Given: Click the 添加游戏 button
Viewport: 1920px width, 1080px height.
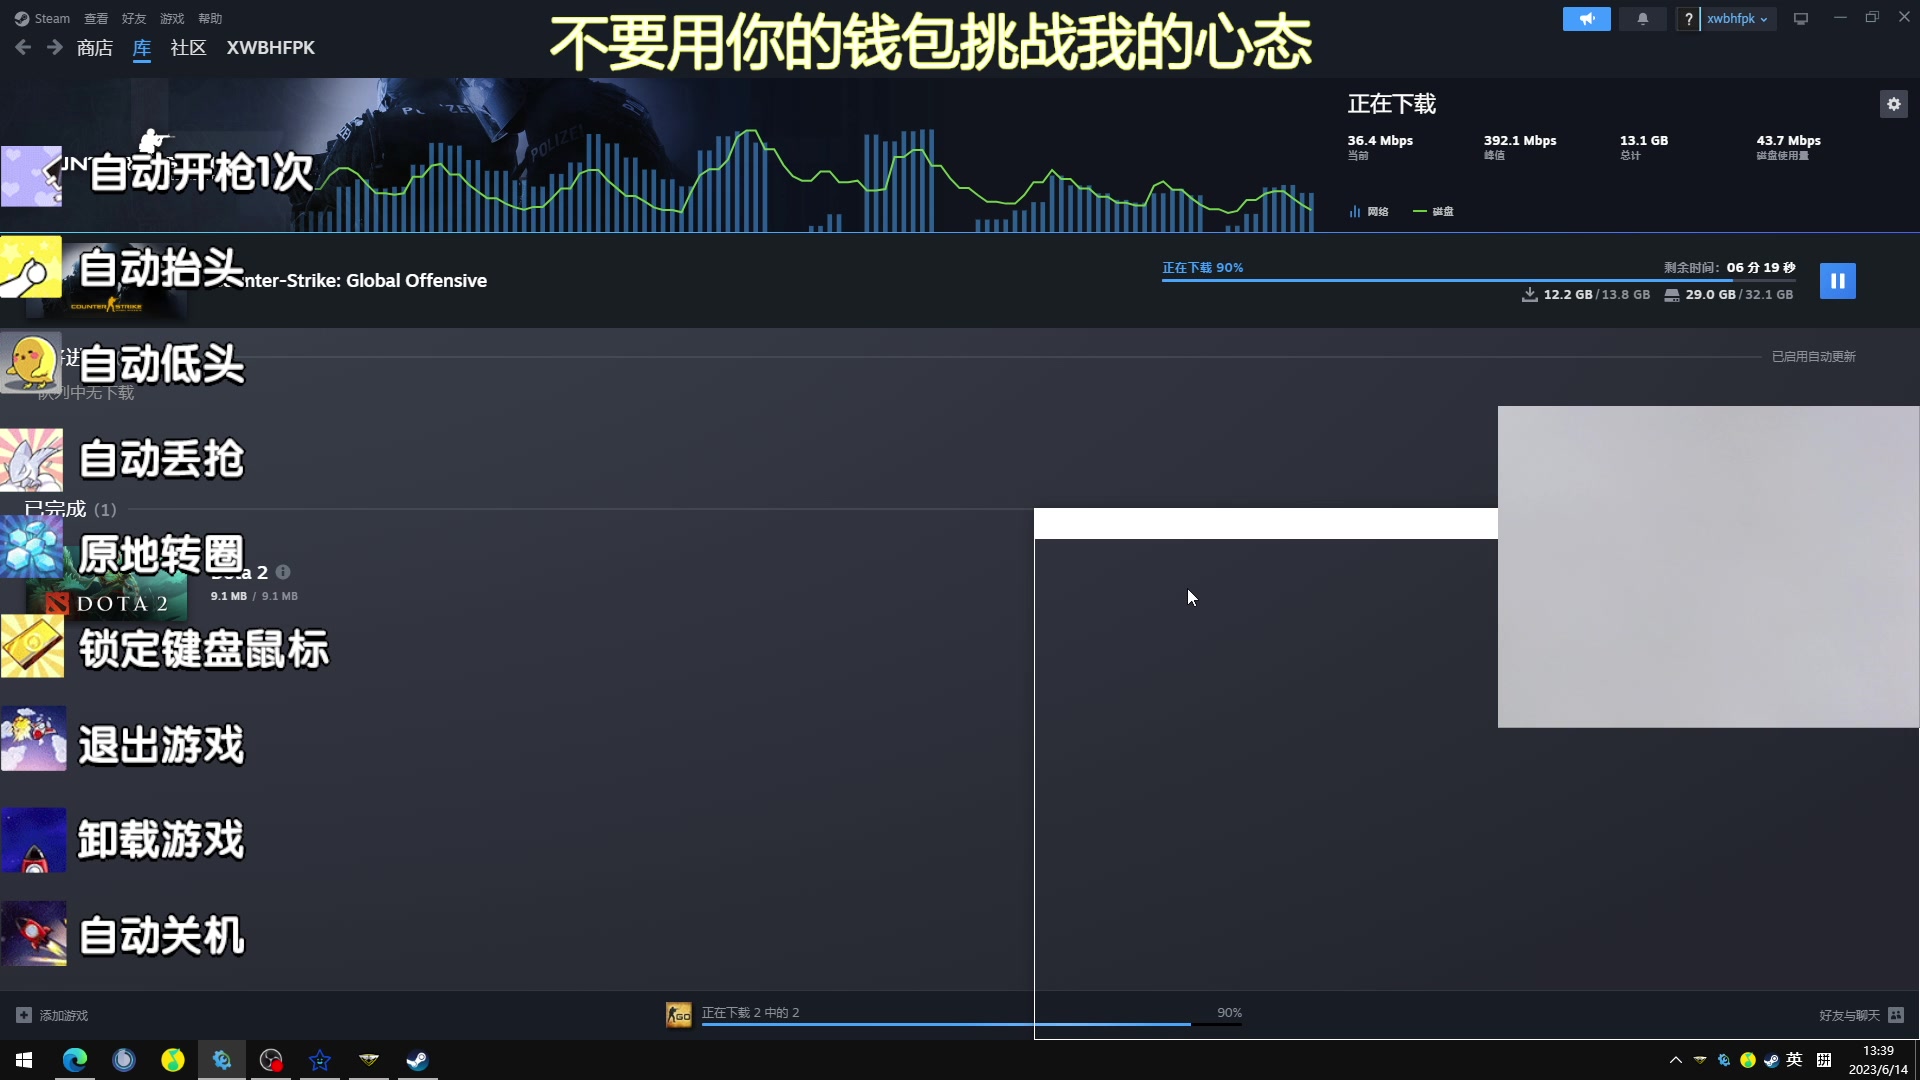Looking at the screenshot, I should point(52,1015).
